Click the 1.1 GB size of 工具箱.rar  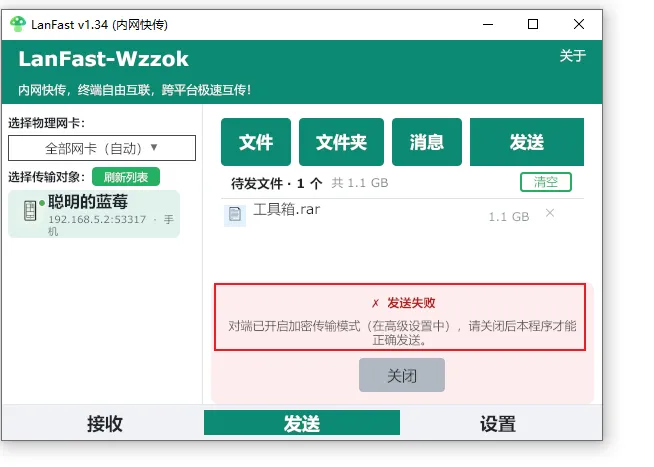(x=508, y=217)
